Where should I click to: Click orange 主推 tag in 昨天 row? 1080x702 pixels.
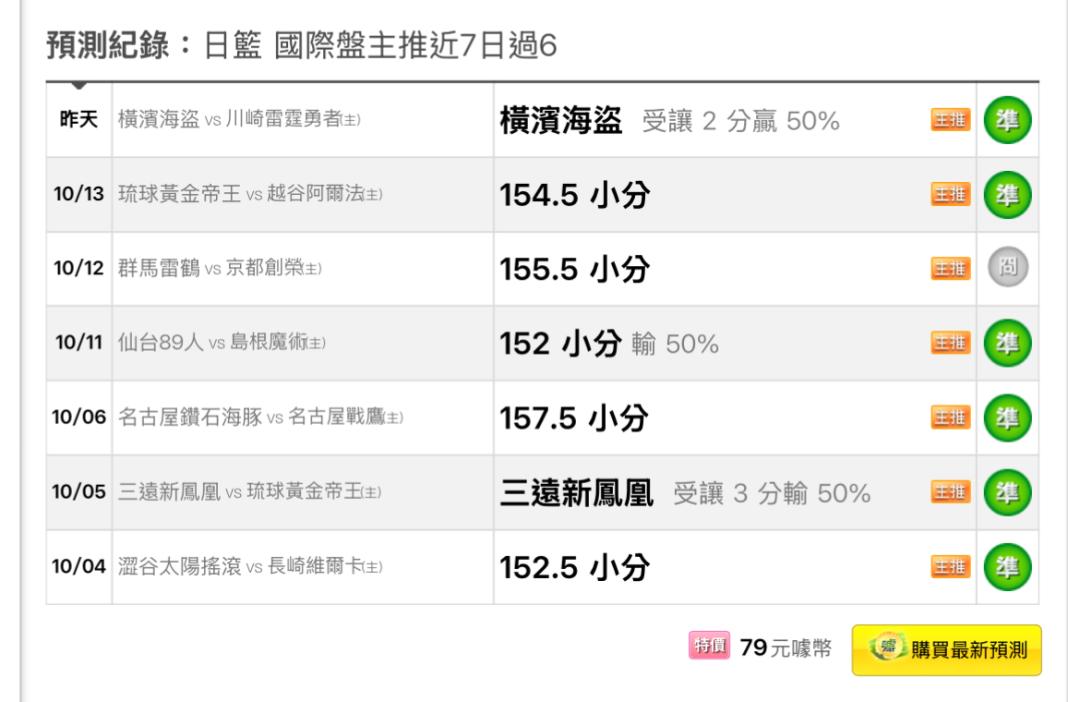click(x=951, y=120)
